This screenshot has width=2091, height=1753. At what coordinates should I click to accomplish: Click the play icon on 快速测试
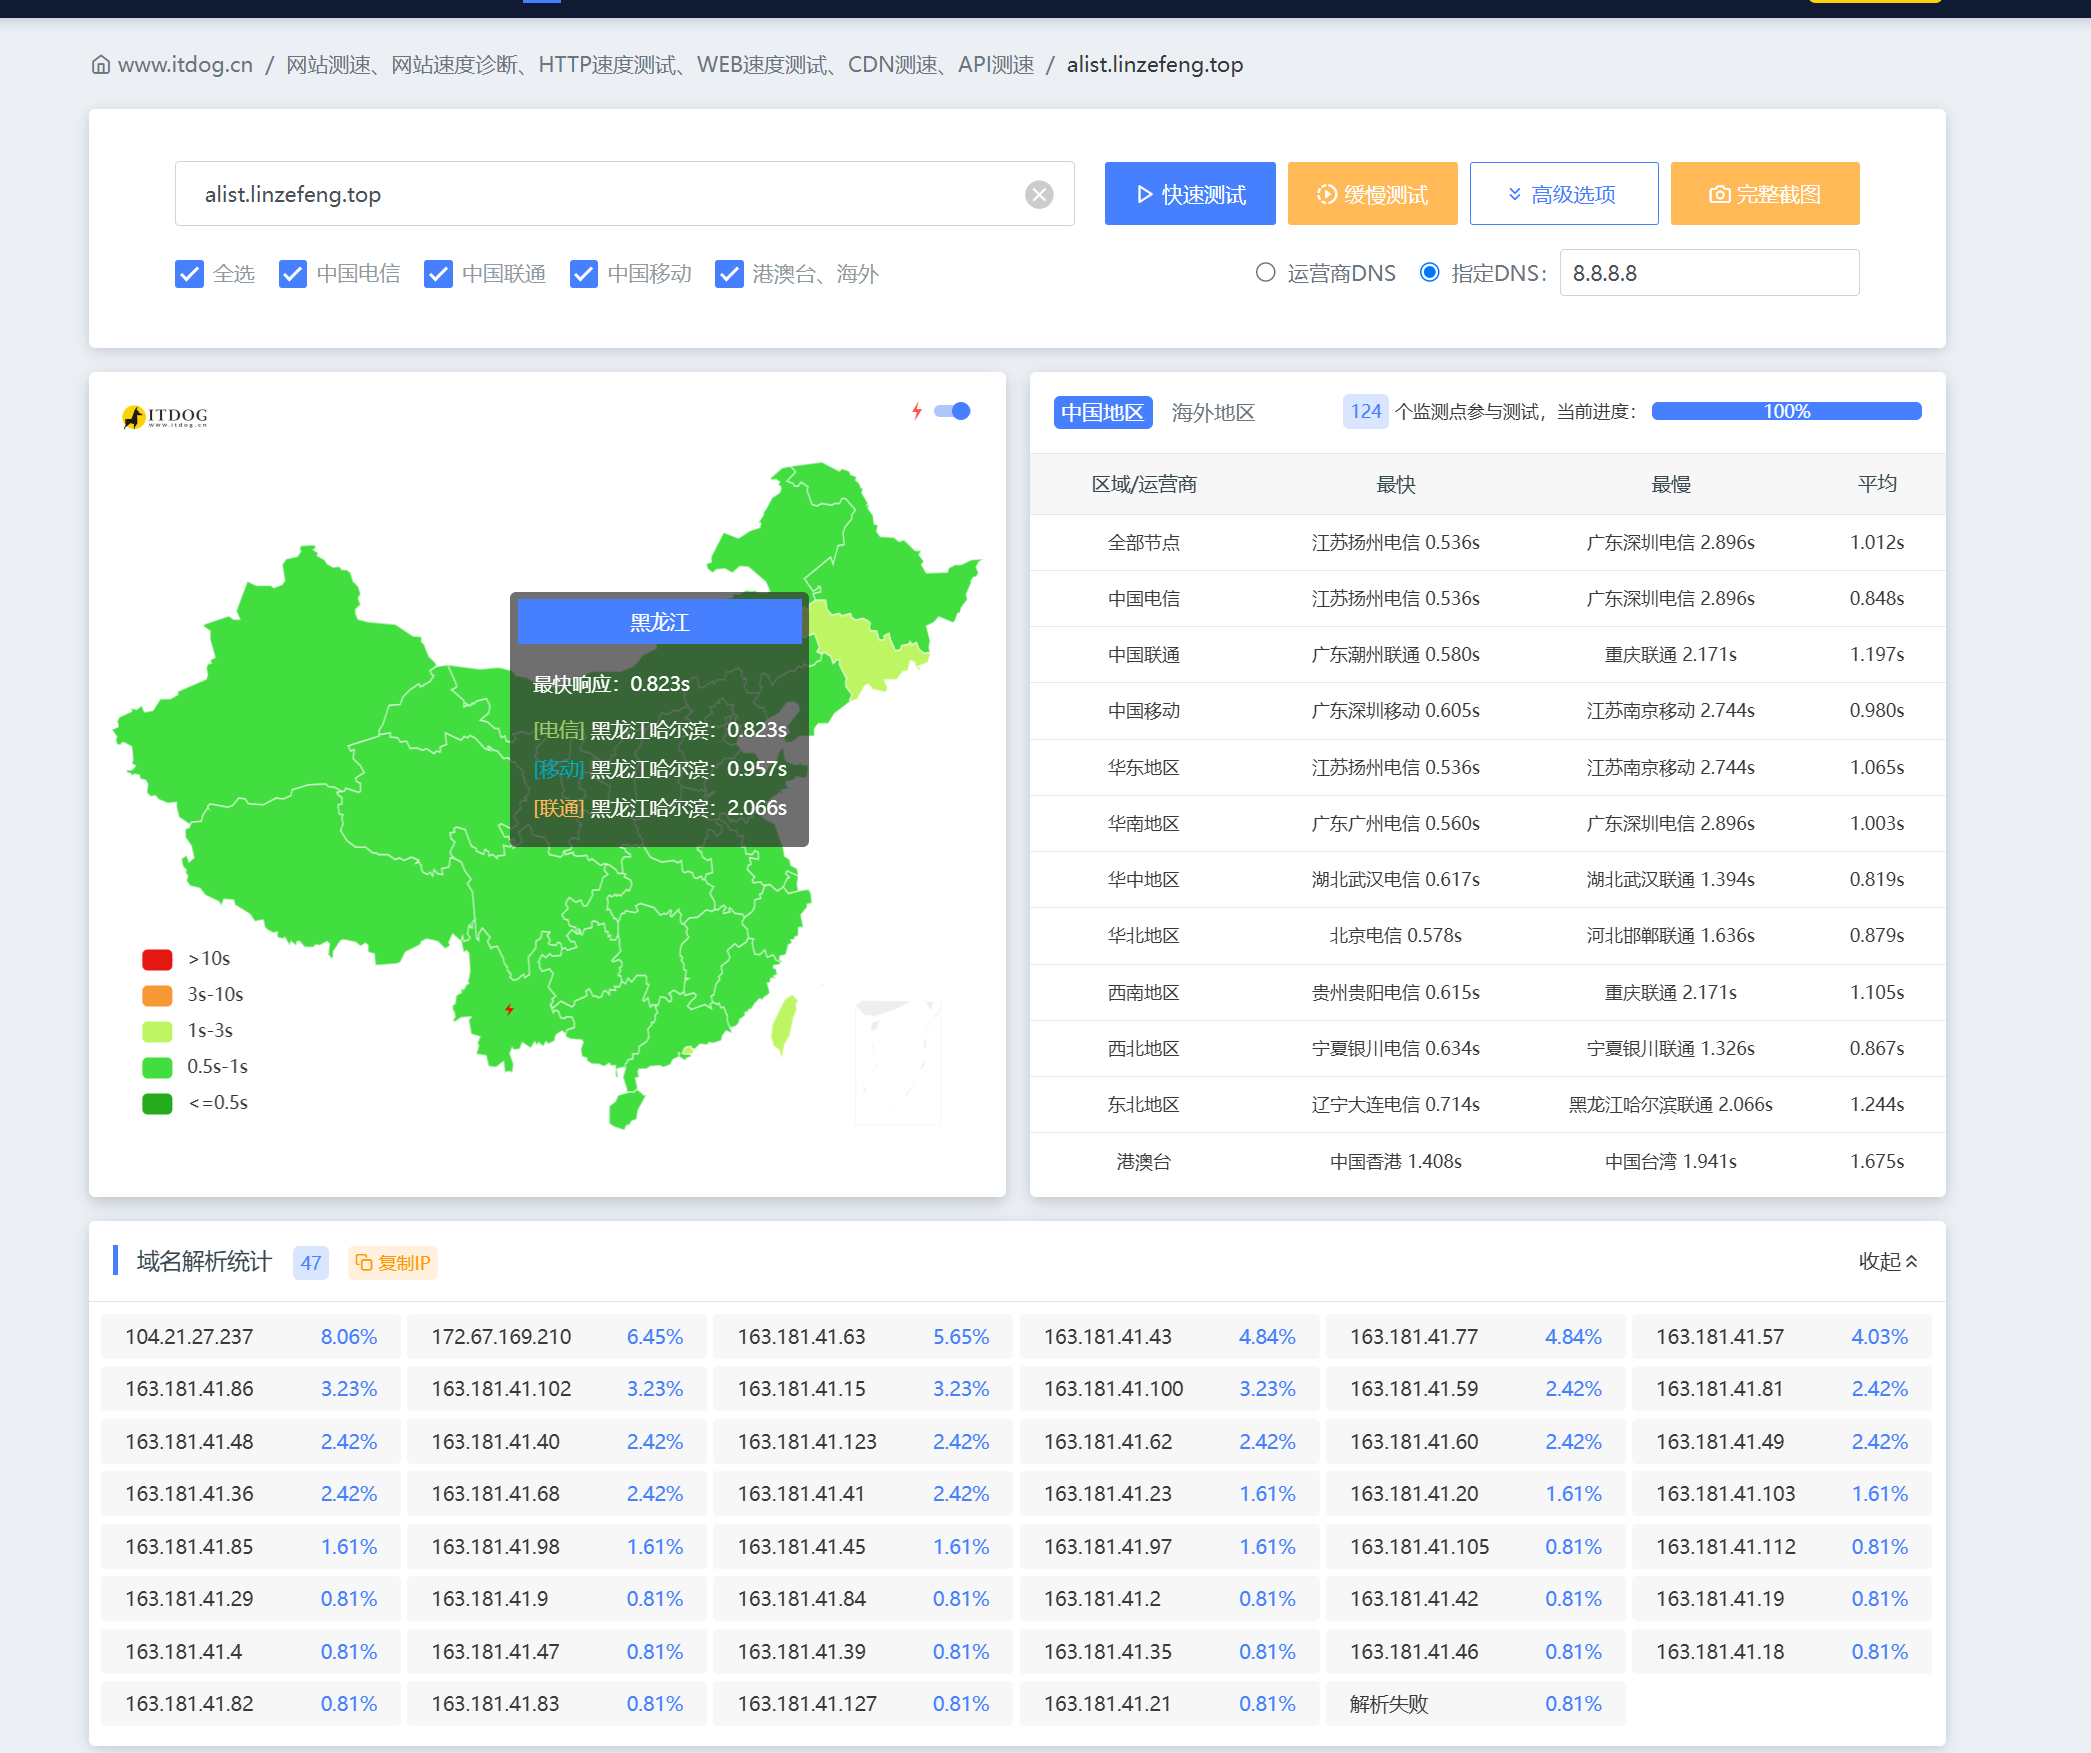click(x=1146, y=194)
